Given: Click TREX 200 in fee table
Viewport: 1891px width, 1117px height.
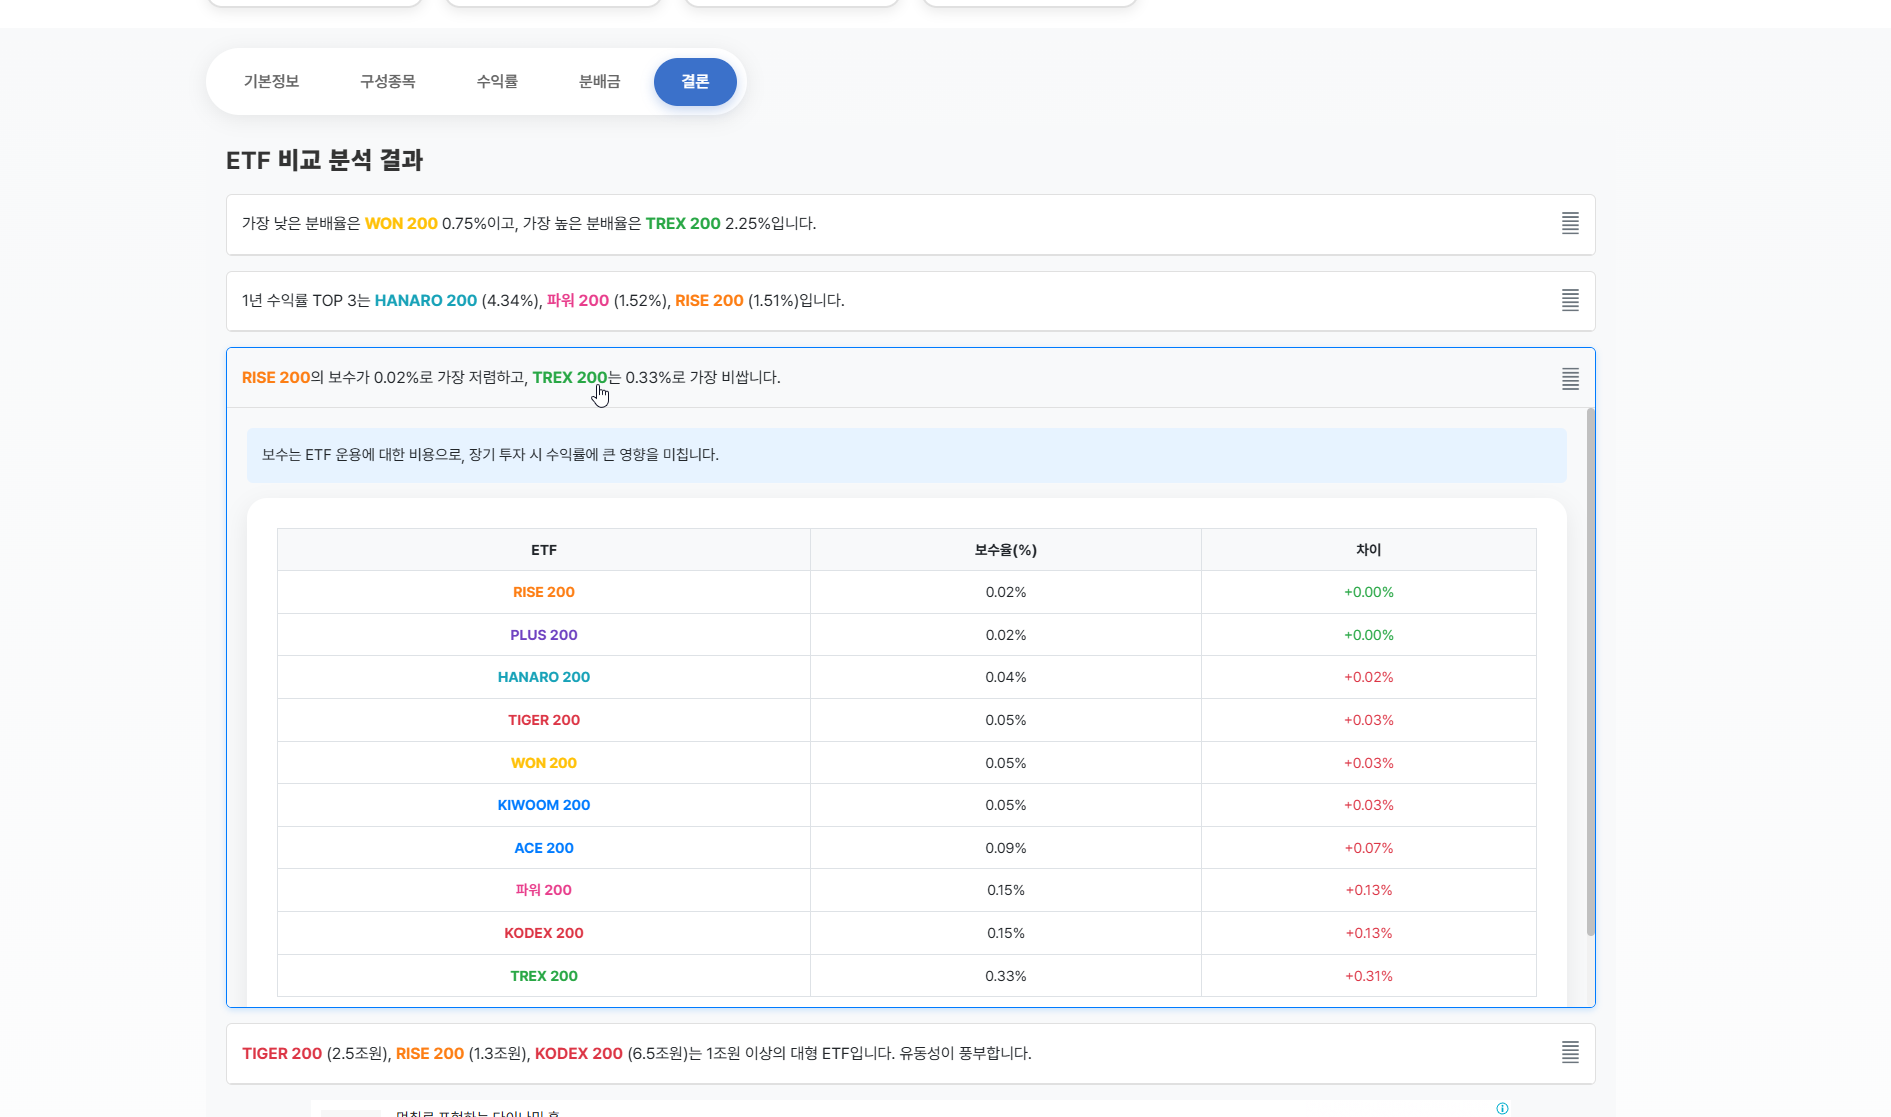Looking at the screenshot, I should tap(543, 976).
